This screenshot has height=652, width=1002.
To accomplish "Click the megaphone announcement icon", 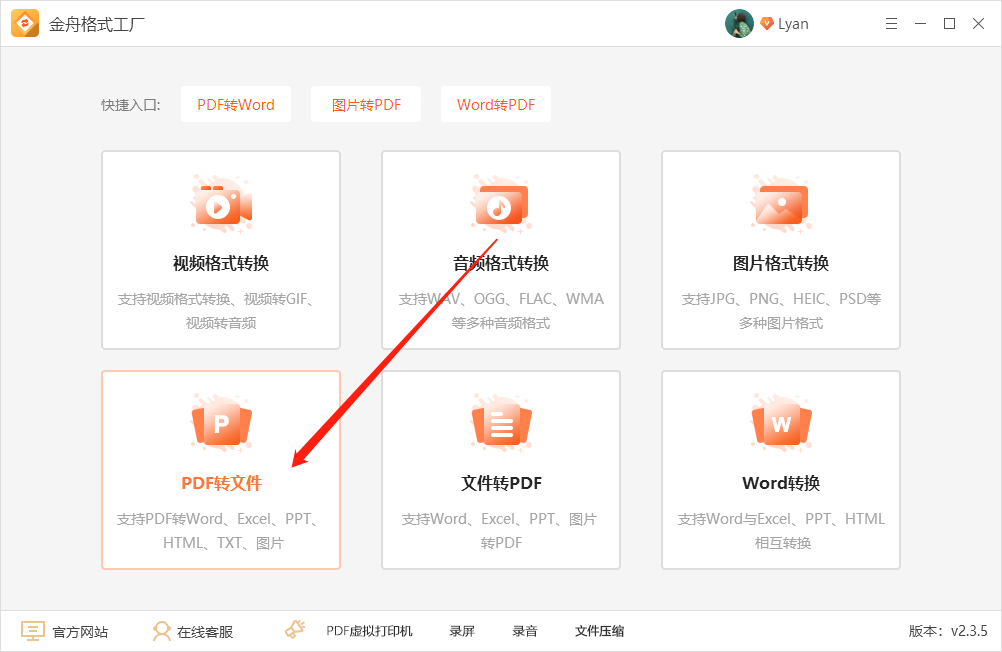I will (x=295, y=630).
